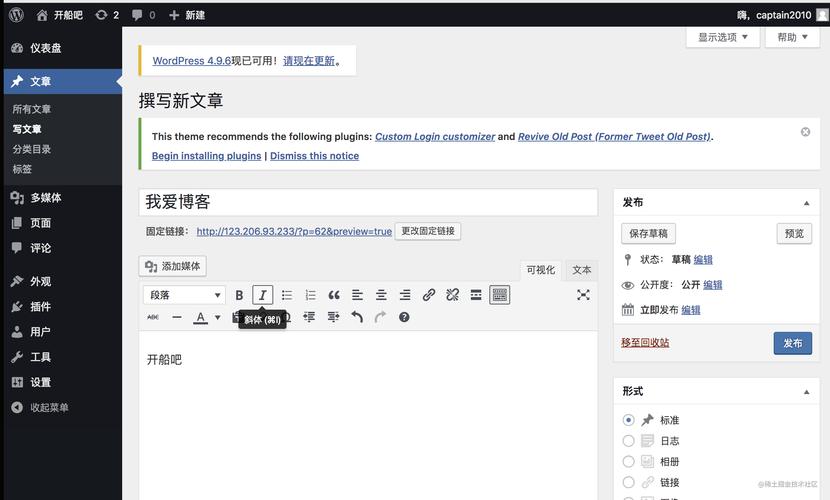The height and width of the screenshot is (500, 830).
Task: Open keyboard shortcuts help icon
Action: [x=404, y=317]
